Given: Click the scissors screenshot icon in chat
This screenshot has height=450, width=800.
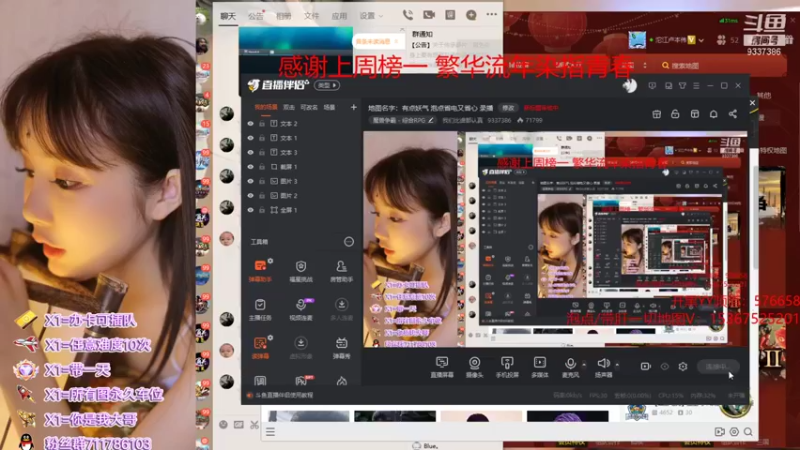Looking at the screenshot, I should (254, 424).
